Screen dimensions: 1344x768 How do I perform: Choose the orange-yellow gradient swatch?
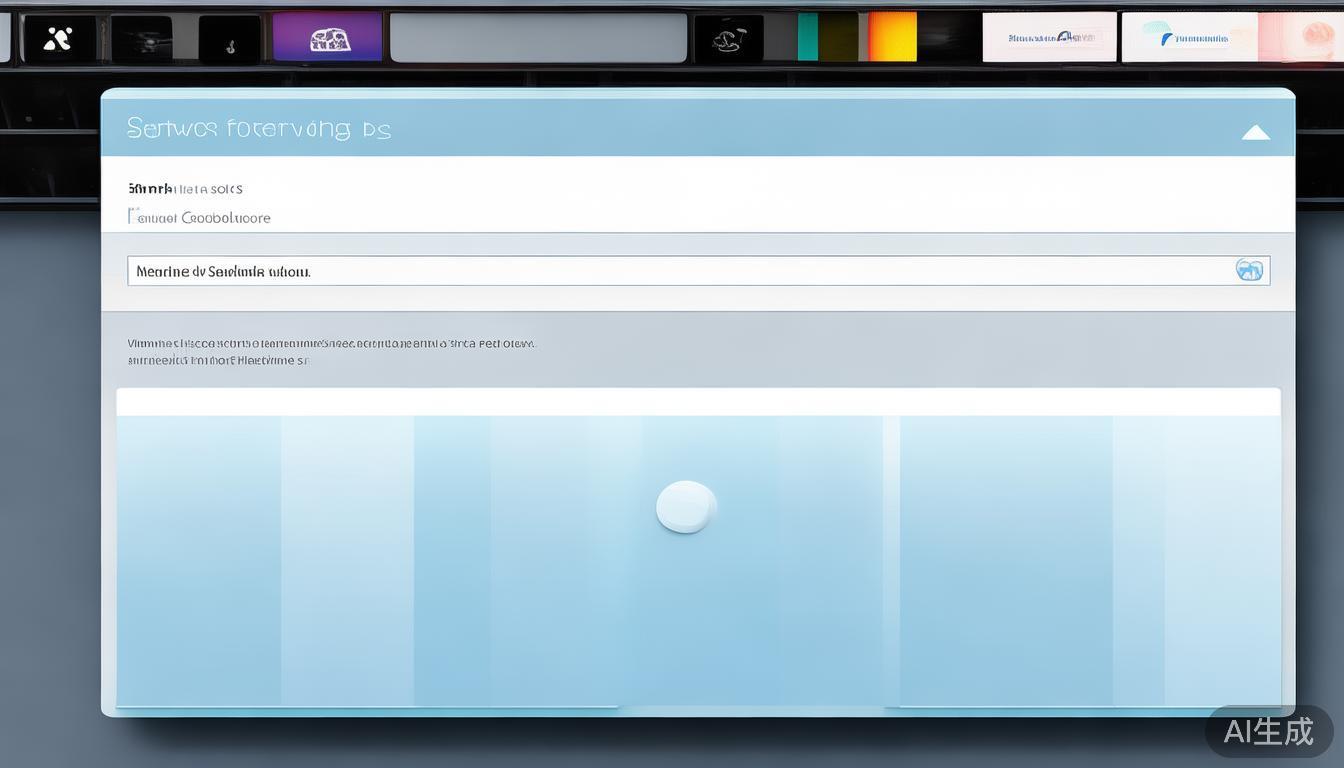892,37
